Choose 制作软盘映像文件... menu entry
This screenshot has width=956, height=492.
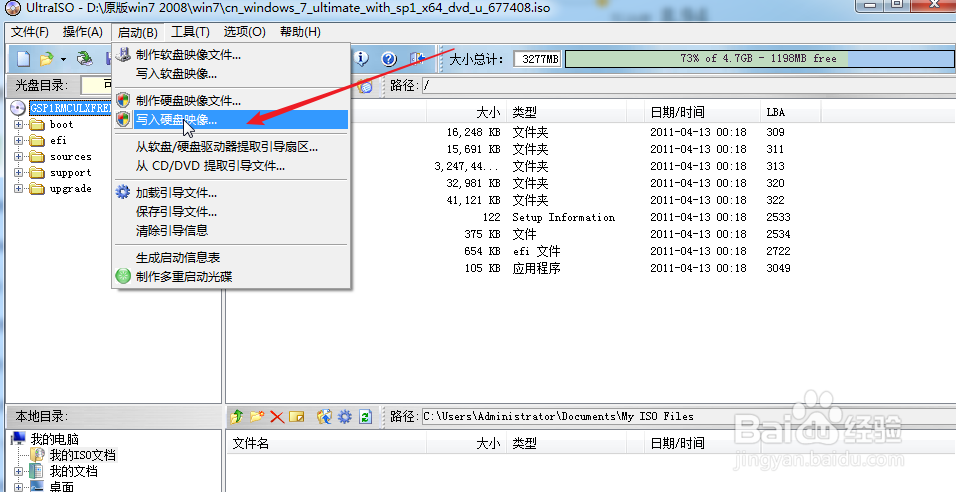click(231, 55)
